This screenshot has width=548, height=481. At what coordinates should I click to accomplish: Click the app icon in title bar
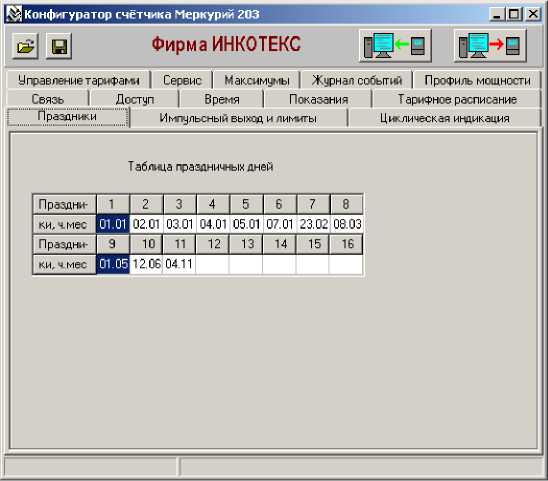click(x=14, y=14)
